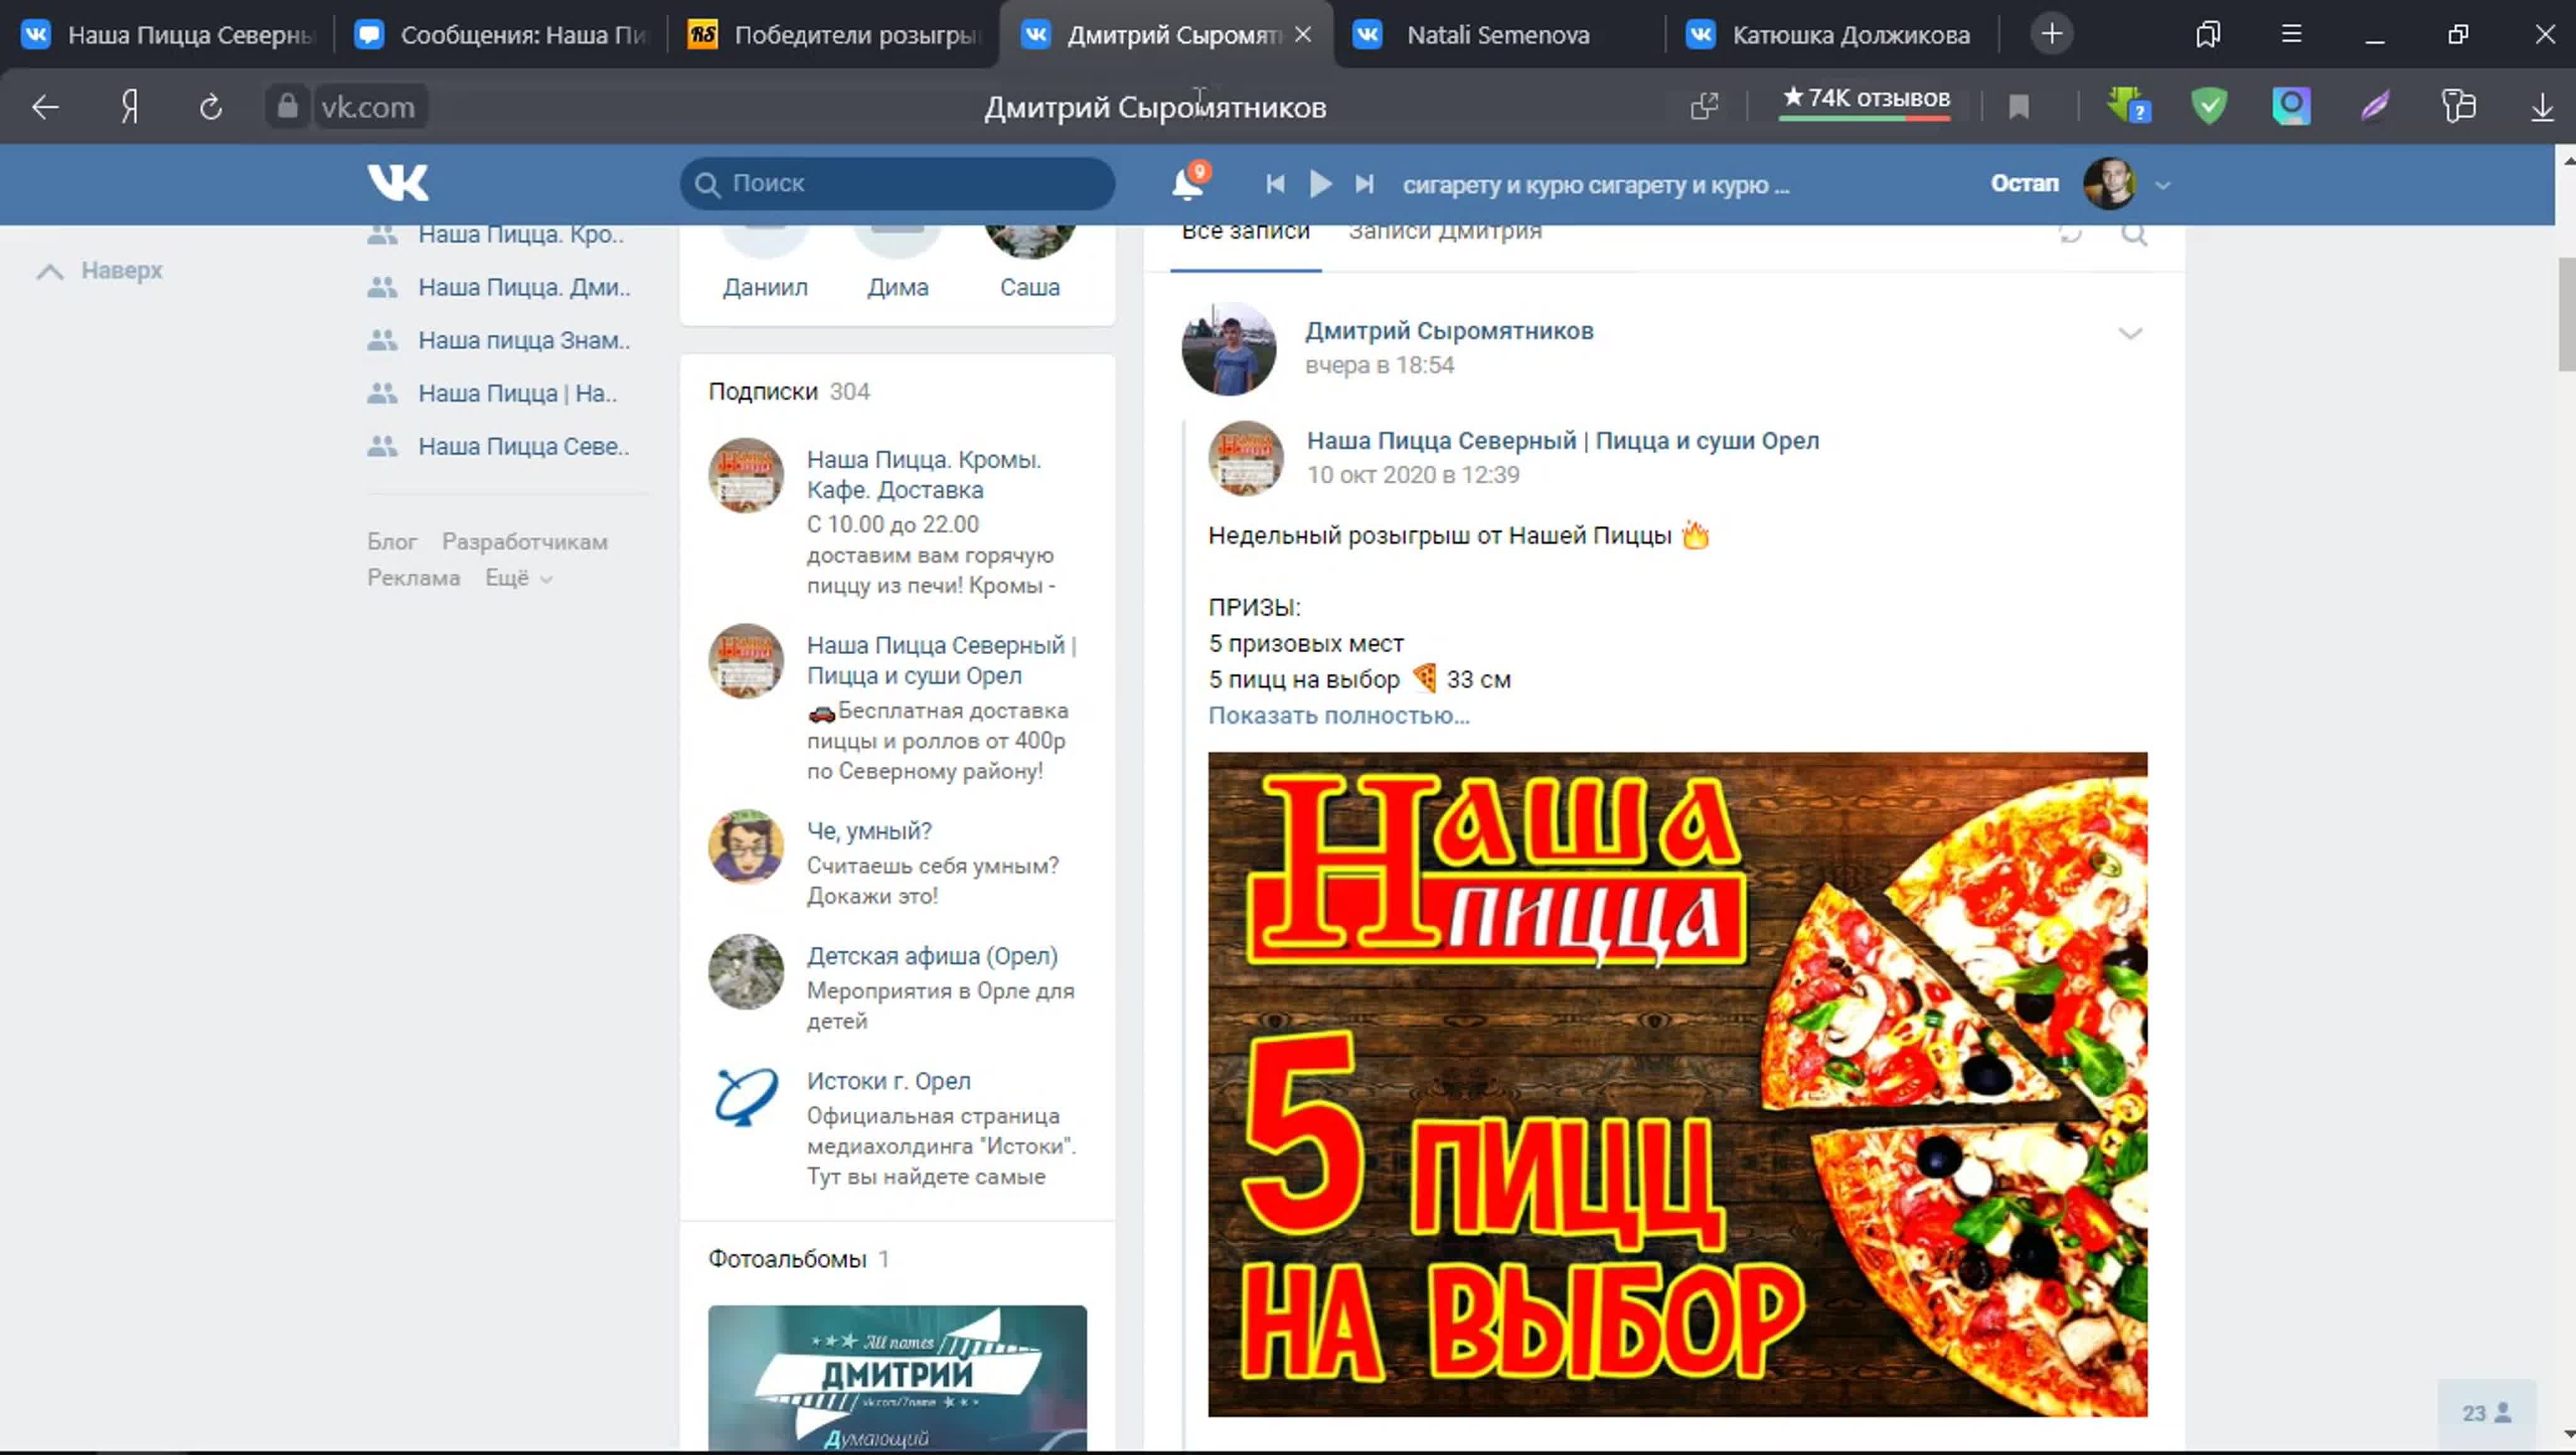Open the ДМИТРИЙ photo album thumbnail
2576x1455 pixels.
897,1378
